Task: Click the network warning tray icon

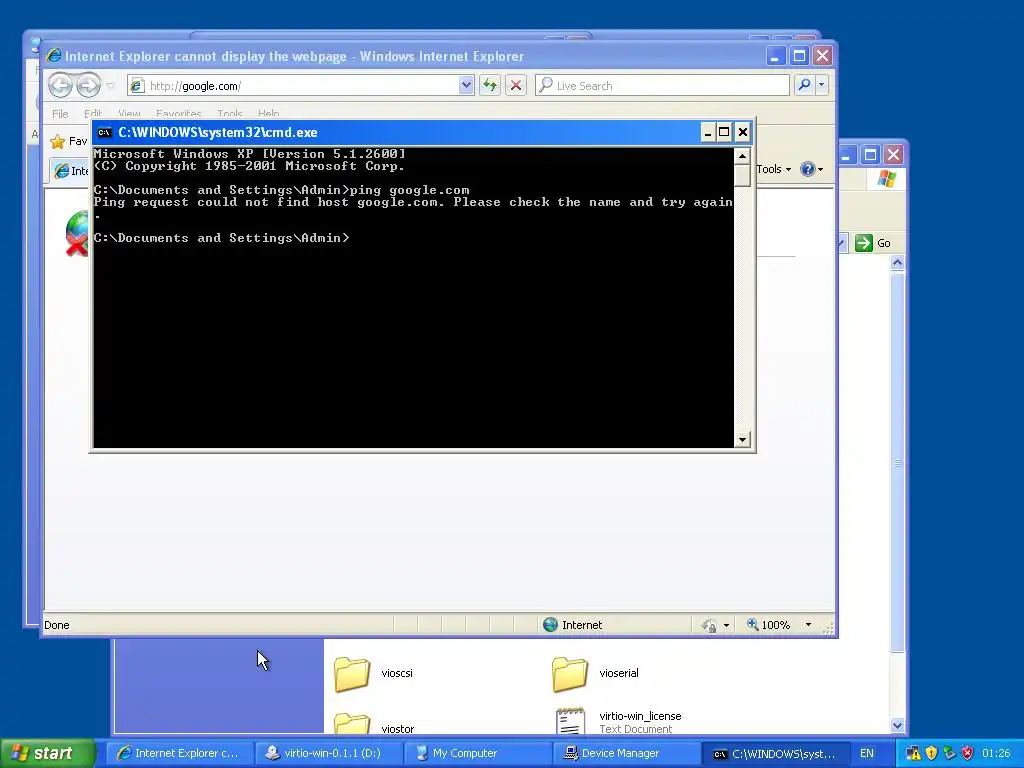Action: coord(913,753)
